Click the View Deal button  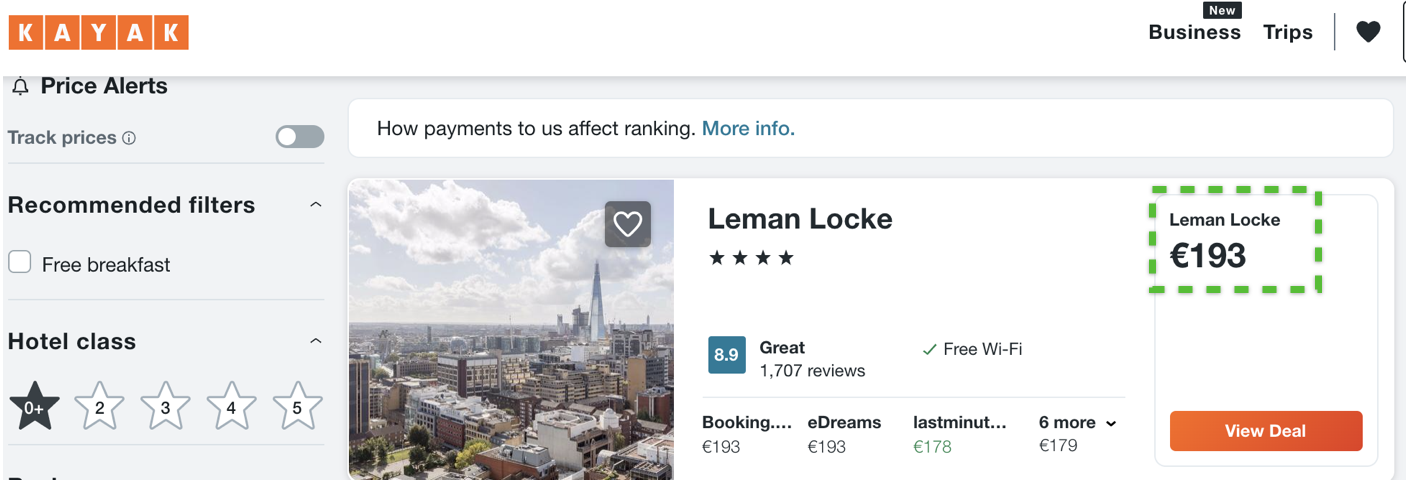pos(1265,431)
